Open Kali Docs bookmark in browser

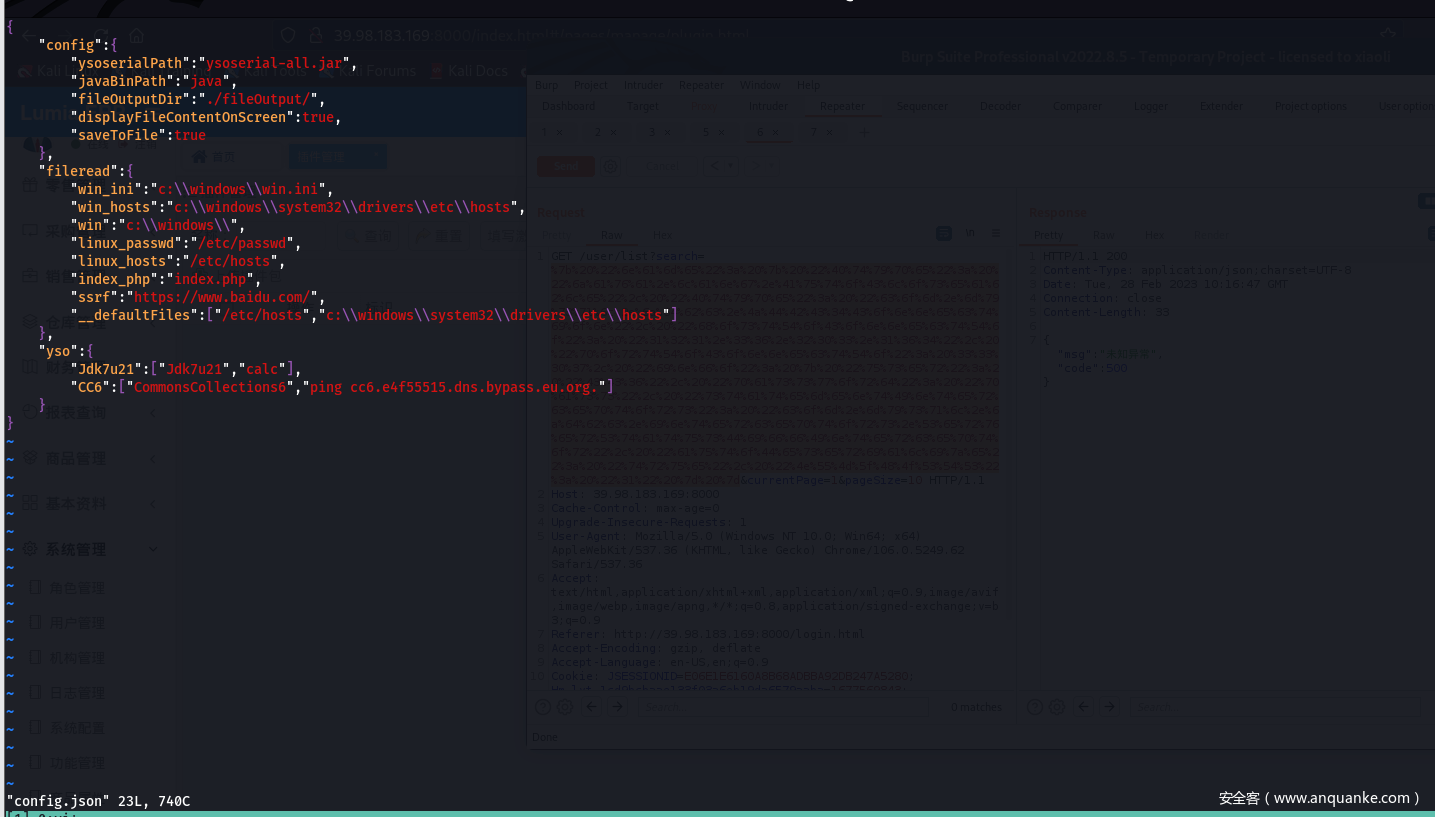point(469,71)
